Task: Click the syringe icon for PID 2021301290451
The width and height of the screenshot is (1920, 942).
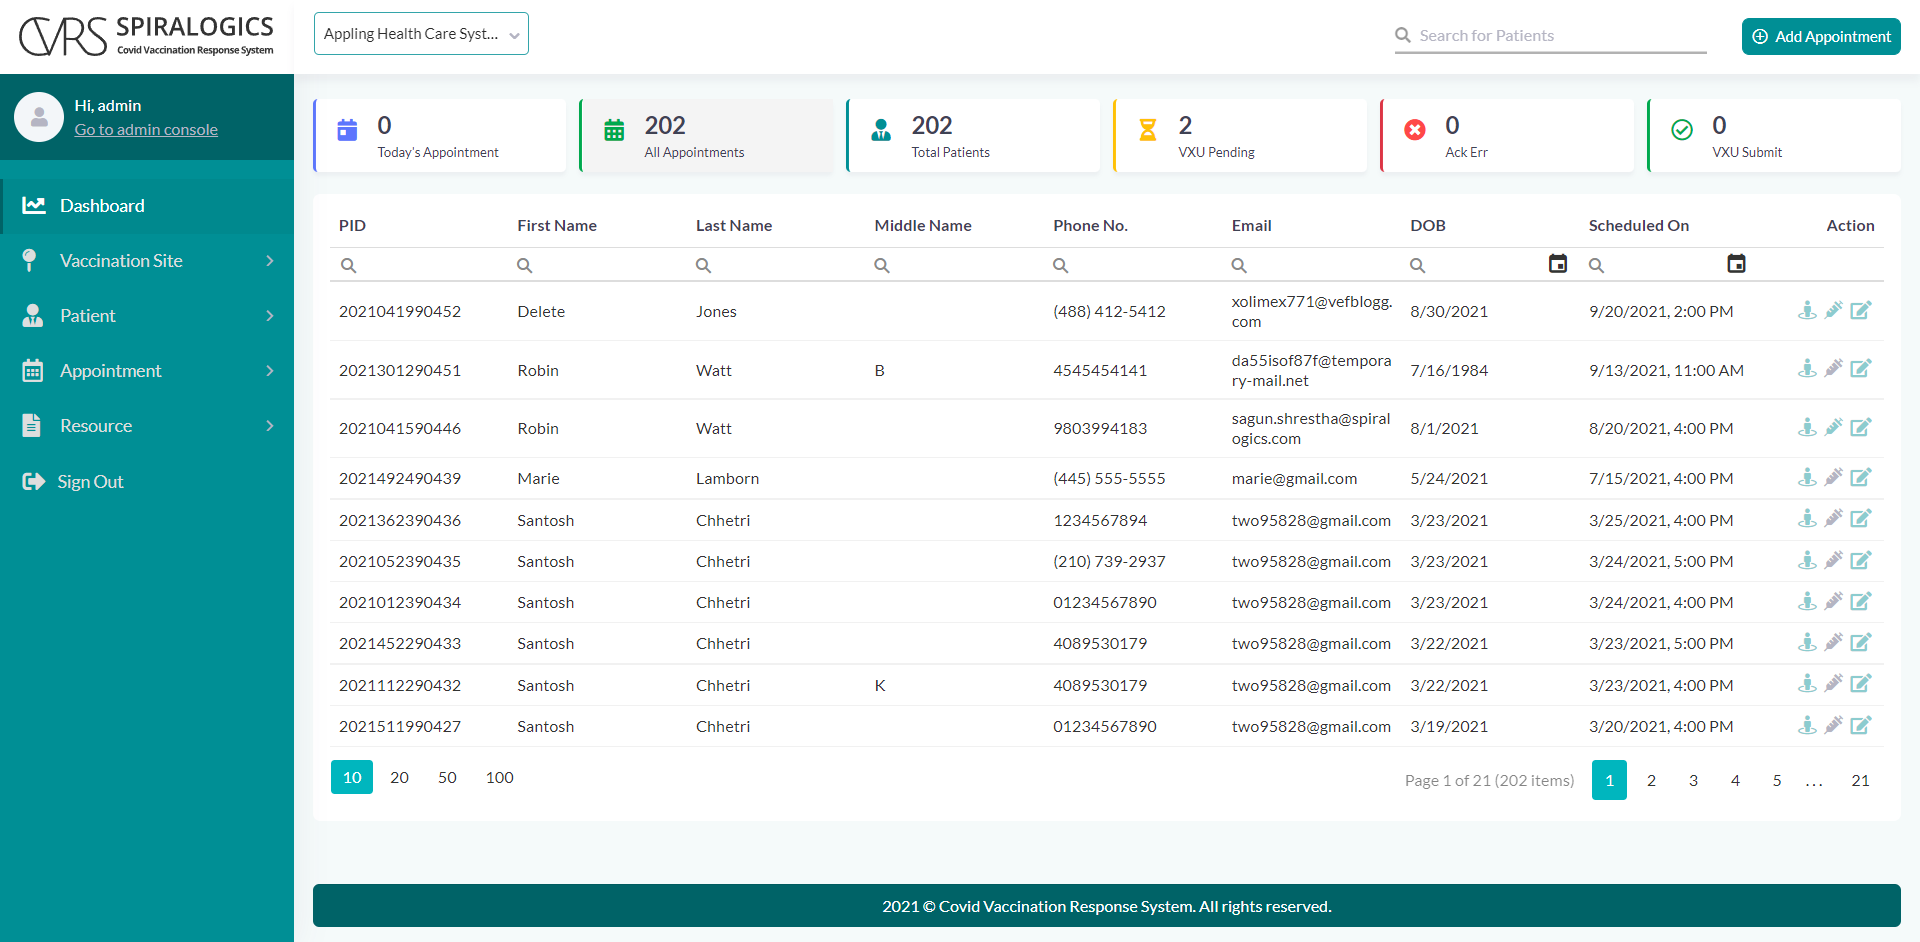Action: [1833, 368]
